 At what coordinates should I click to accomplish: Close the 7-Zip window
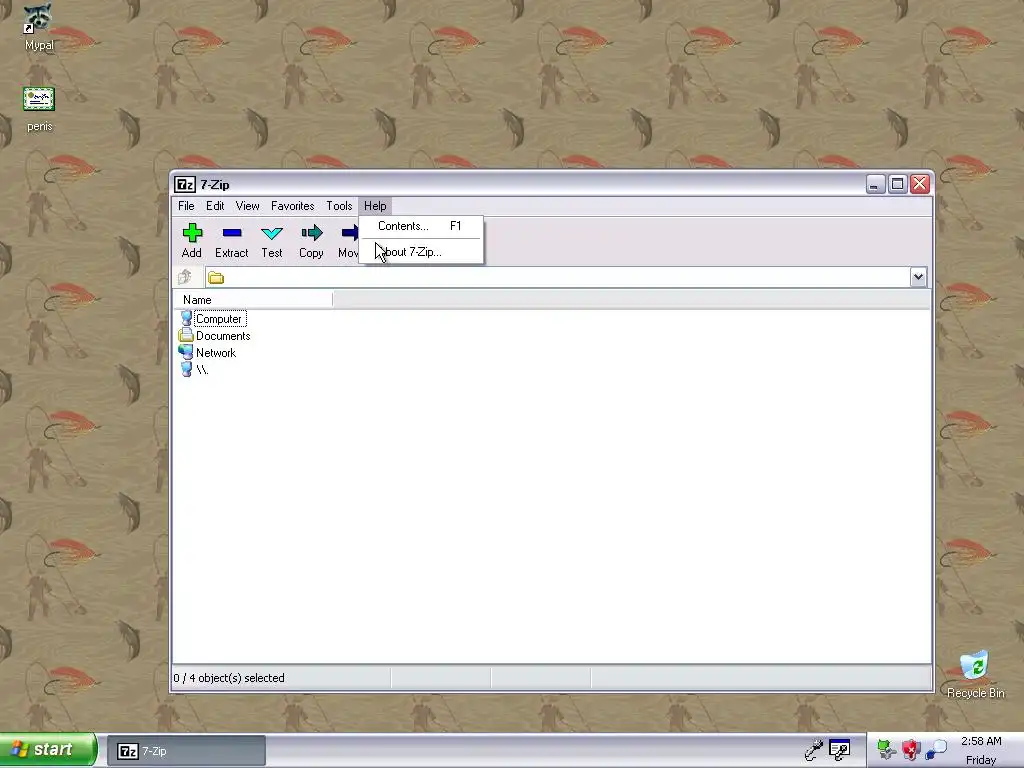coord(920,184)
